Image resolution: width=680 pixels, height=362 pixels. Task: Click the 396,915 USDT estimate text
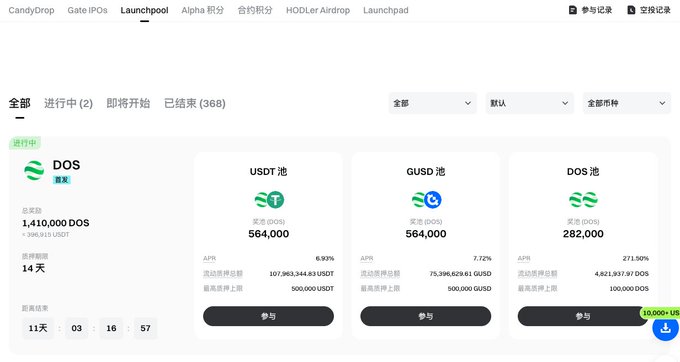click(46, 235)
